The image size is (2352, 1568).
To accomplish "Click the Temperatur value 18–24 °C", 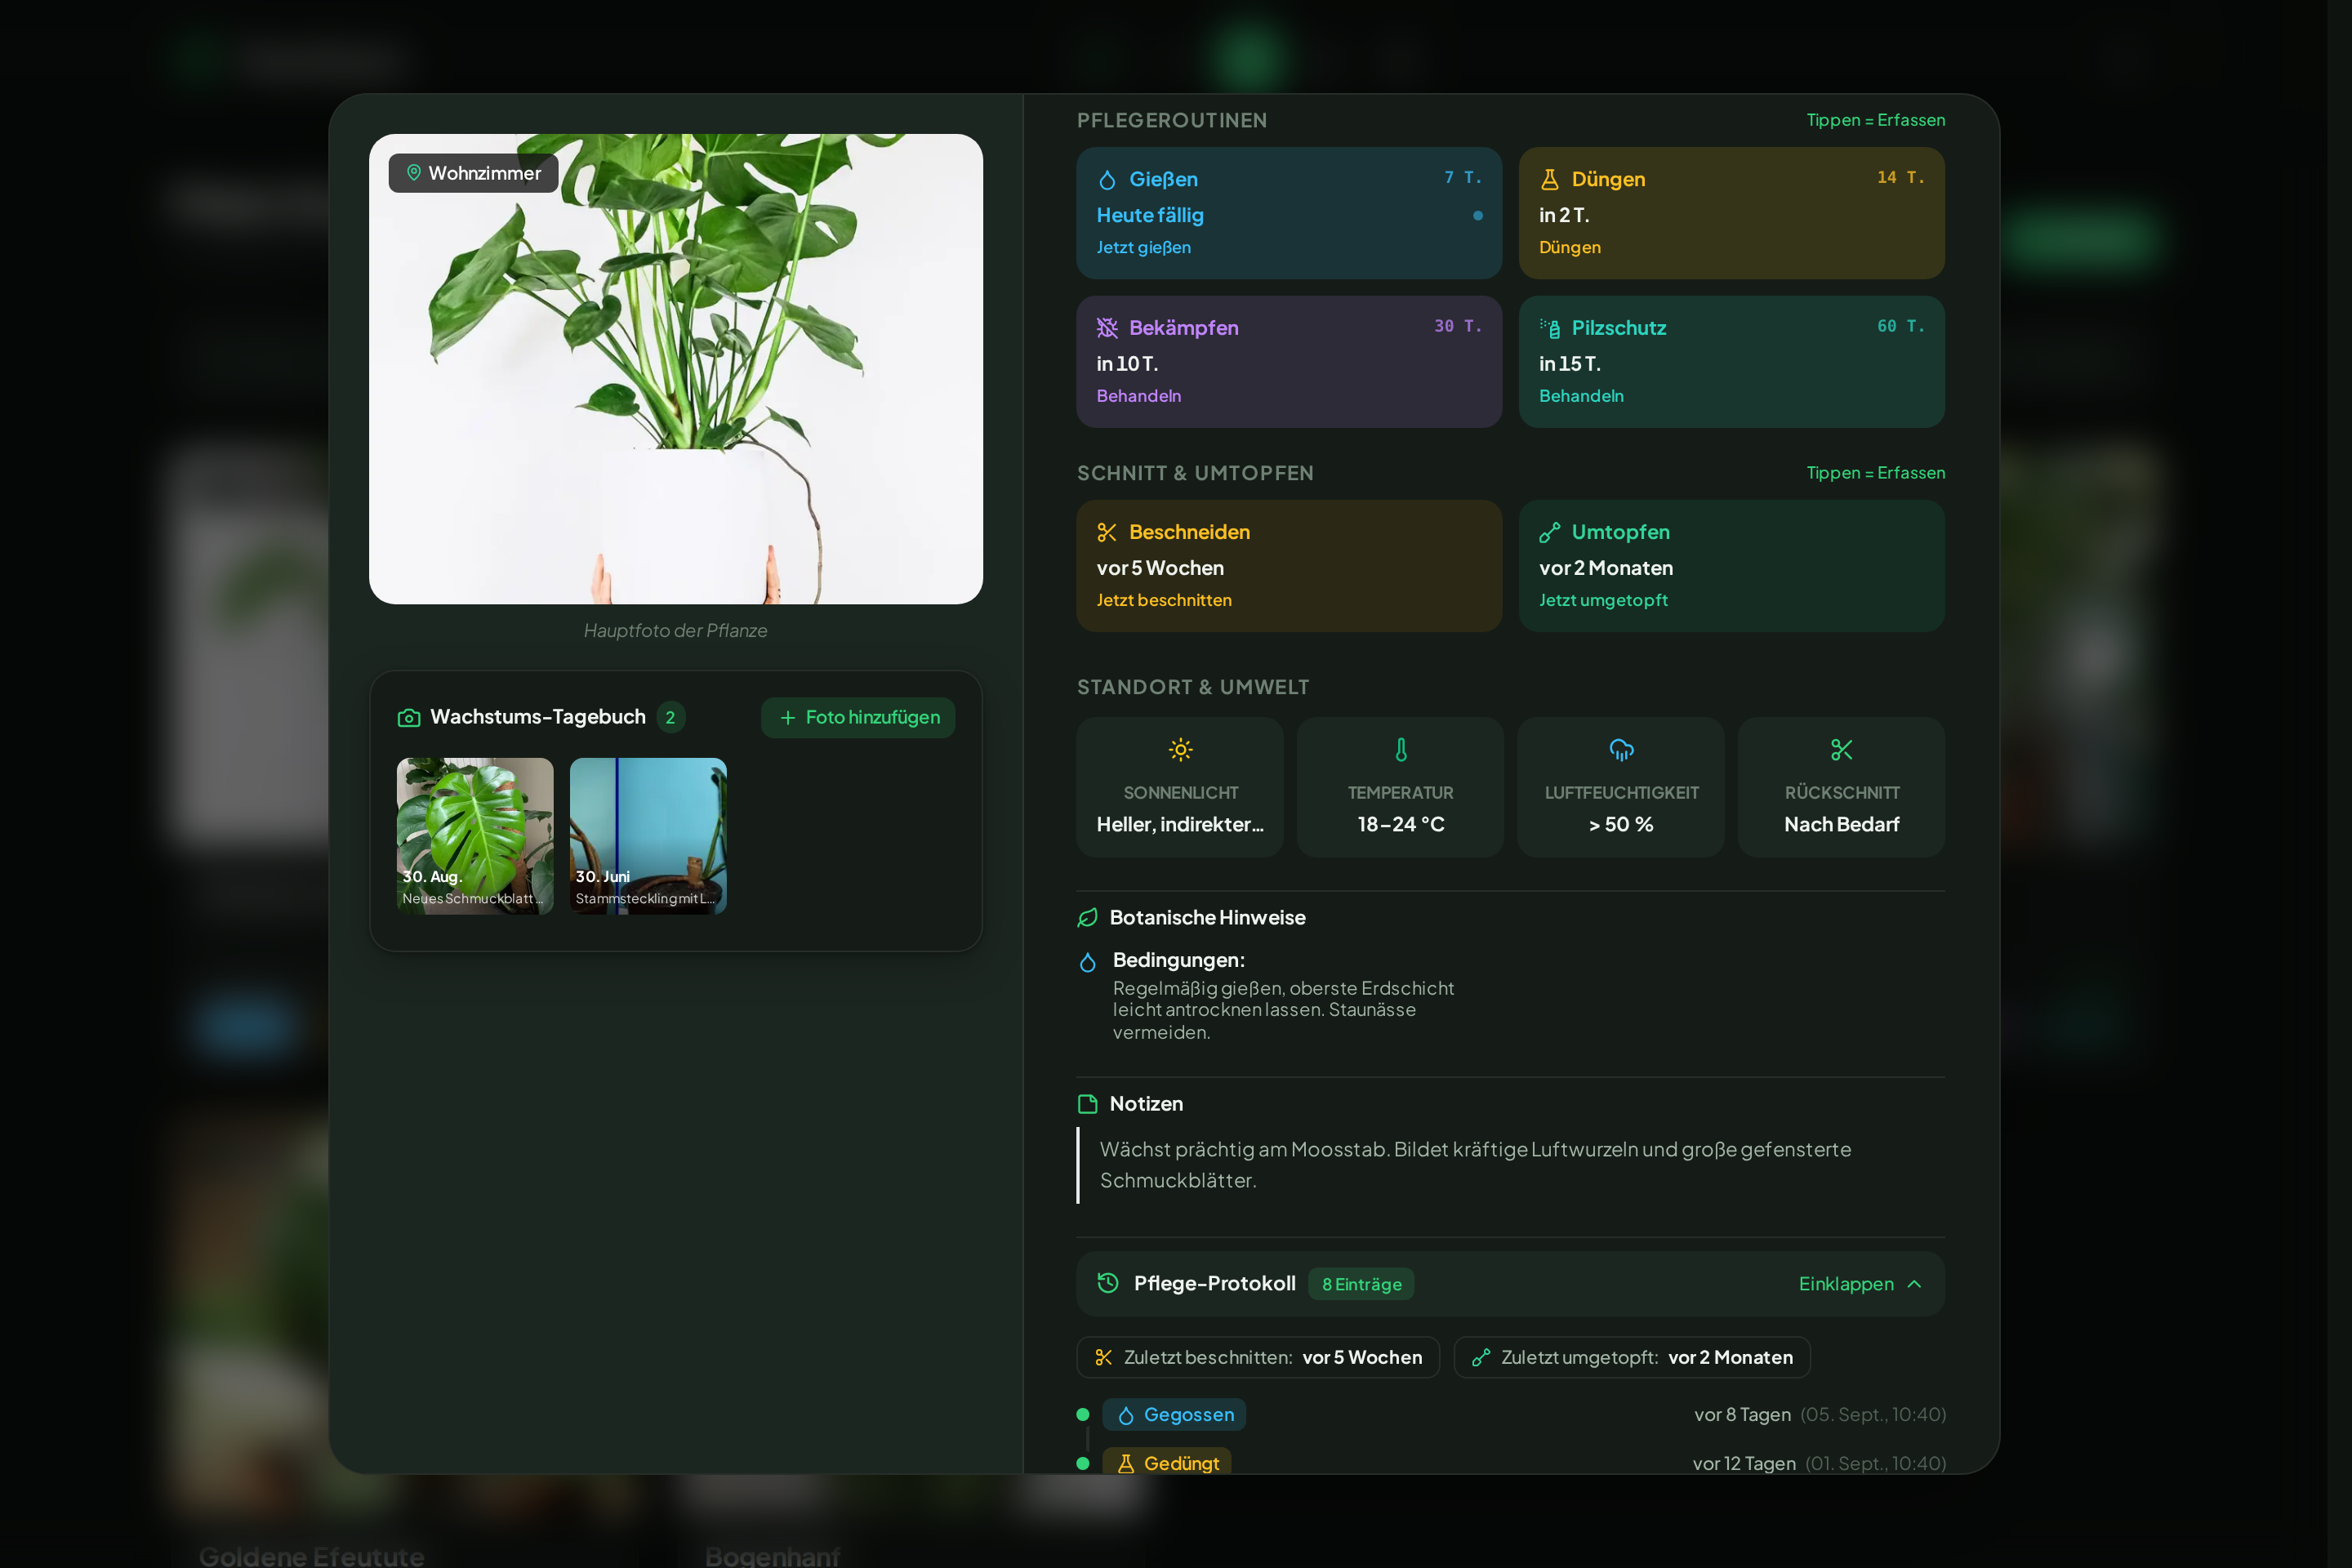I will click(x=1401, y=825).
